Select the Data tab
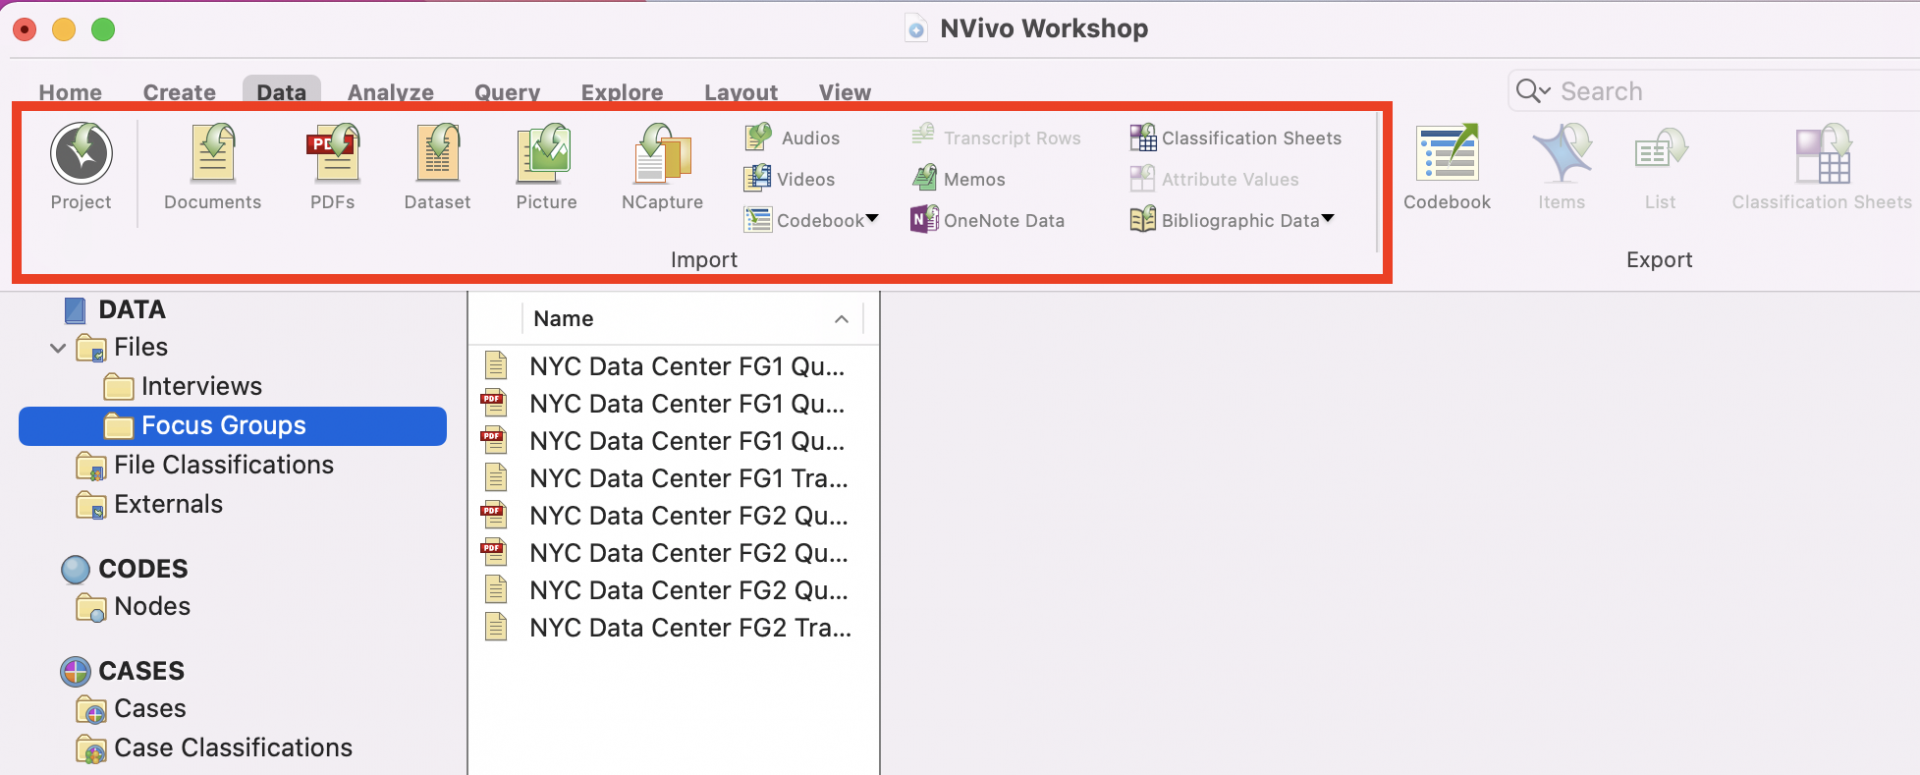 281,92
